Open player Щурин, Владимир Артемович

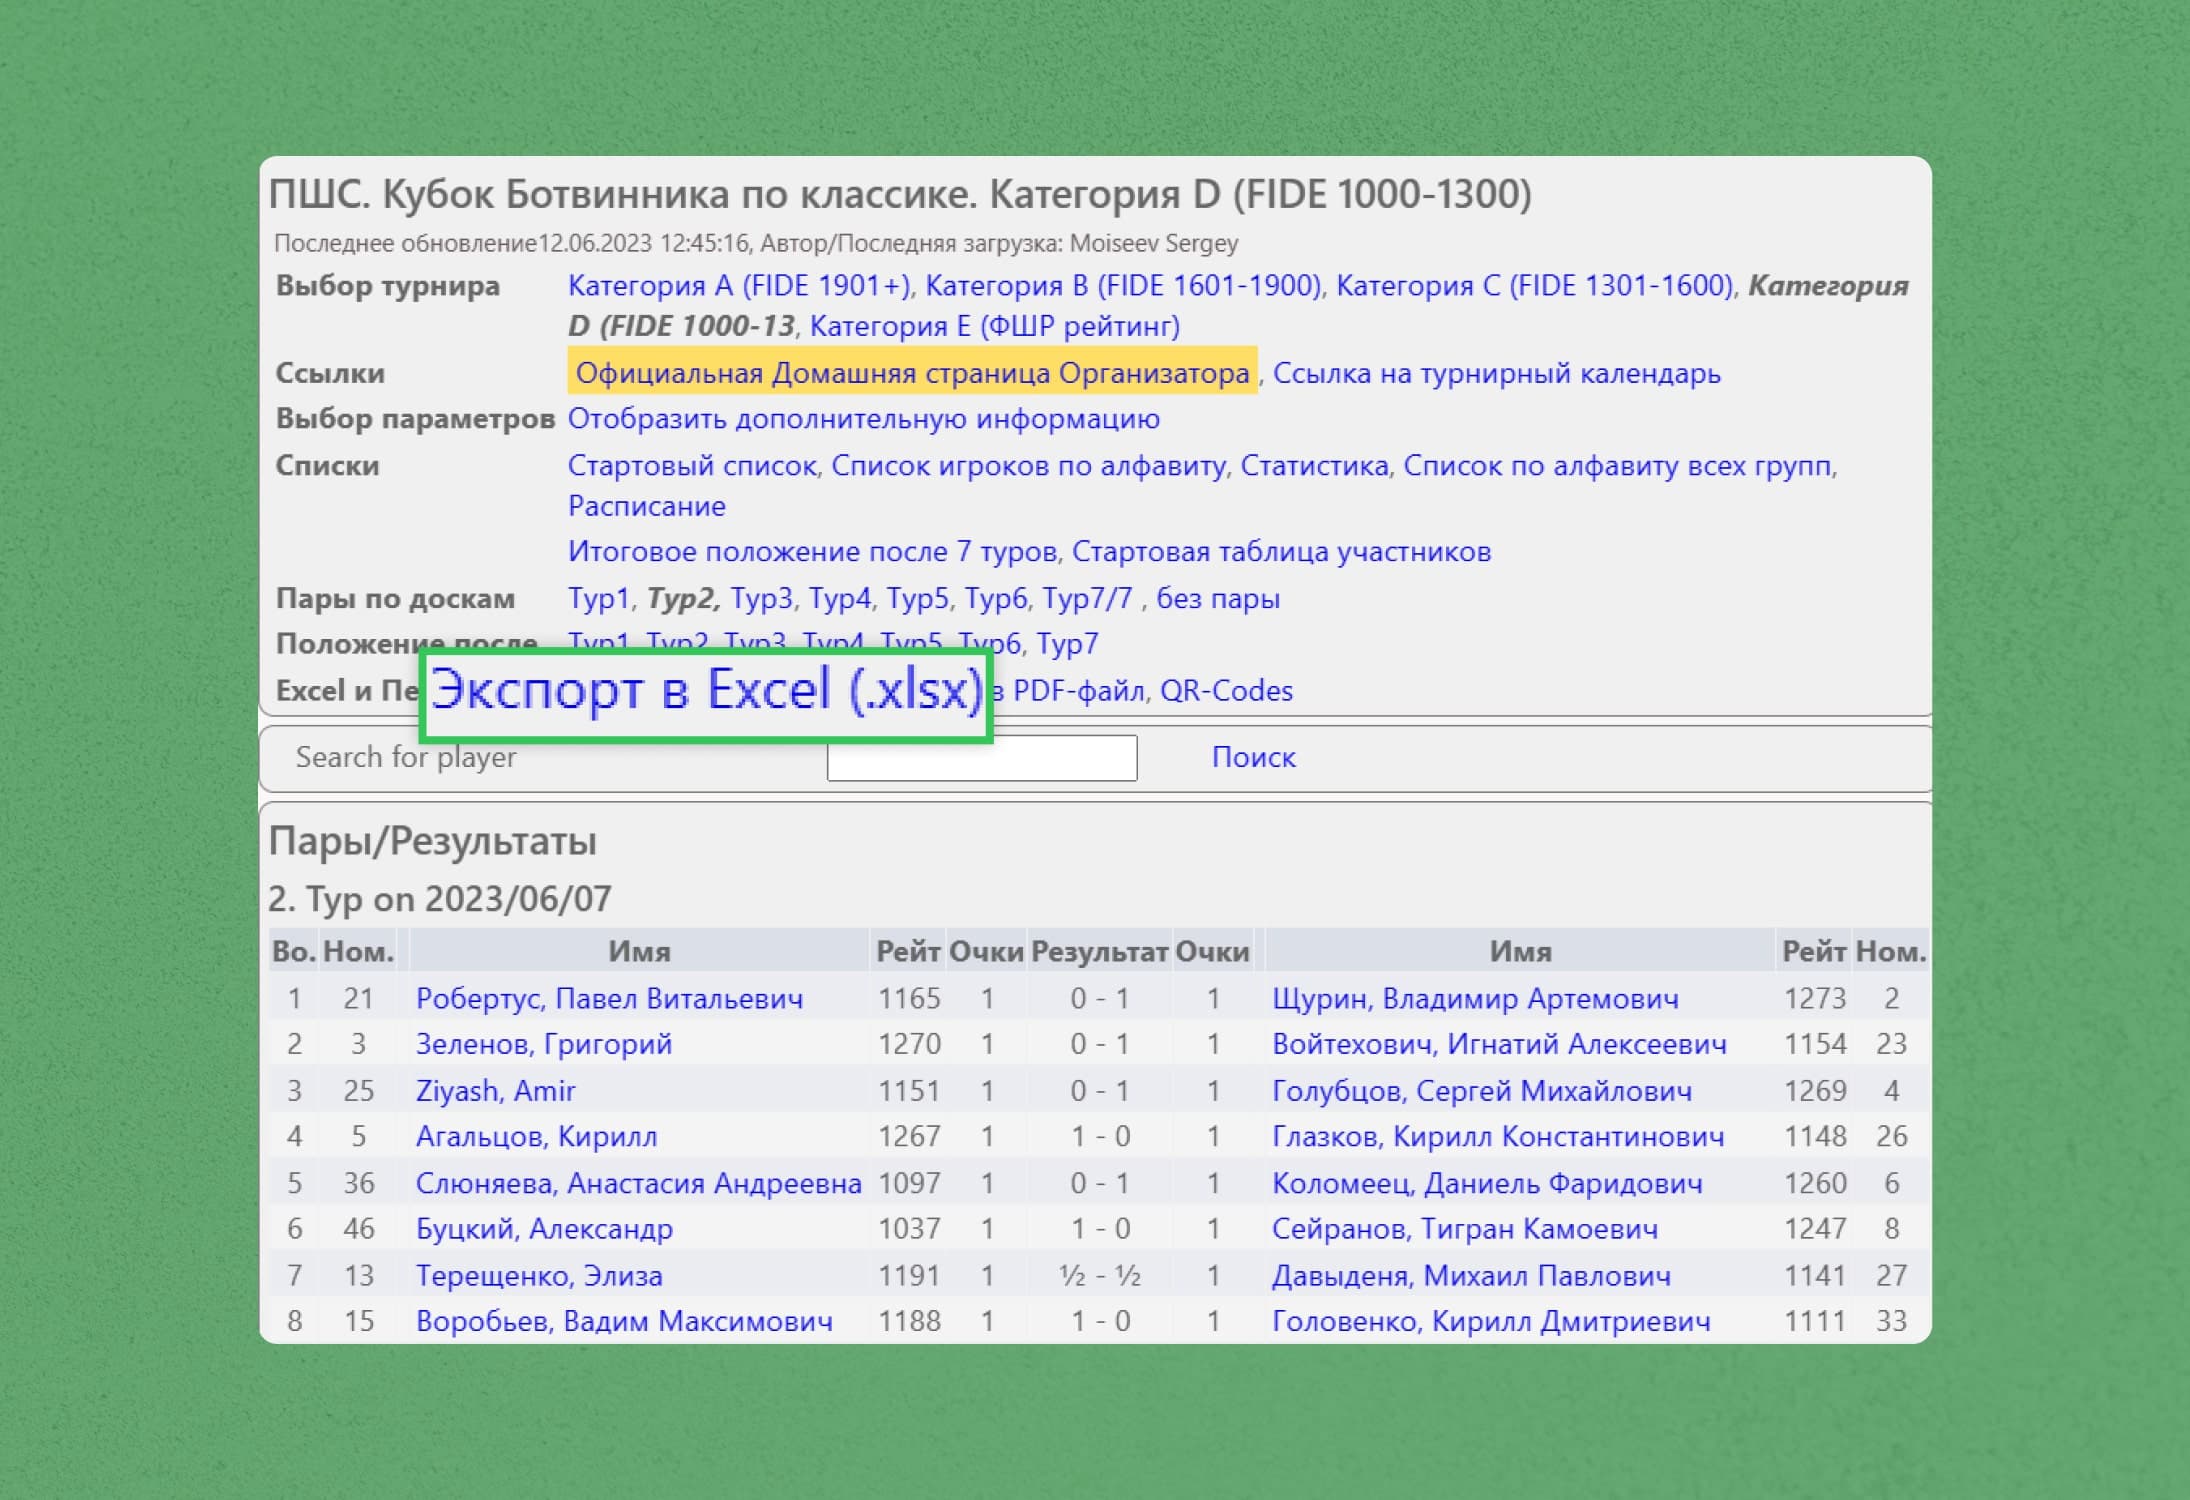pyautogui.click(x=1475, y=999)
